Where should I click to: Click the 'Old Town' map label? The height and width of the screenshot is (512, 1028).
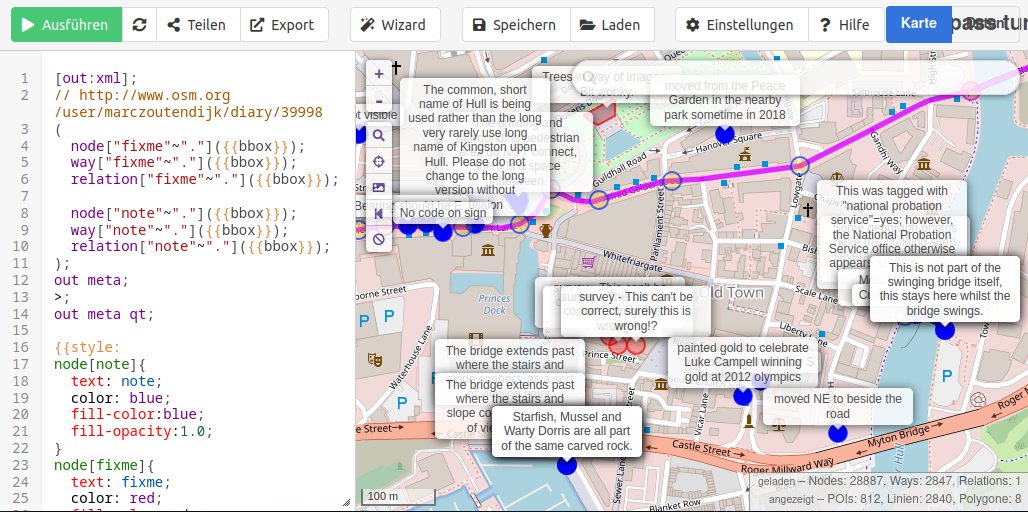(x=731, y=293)
